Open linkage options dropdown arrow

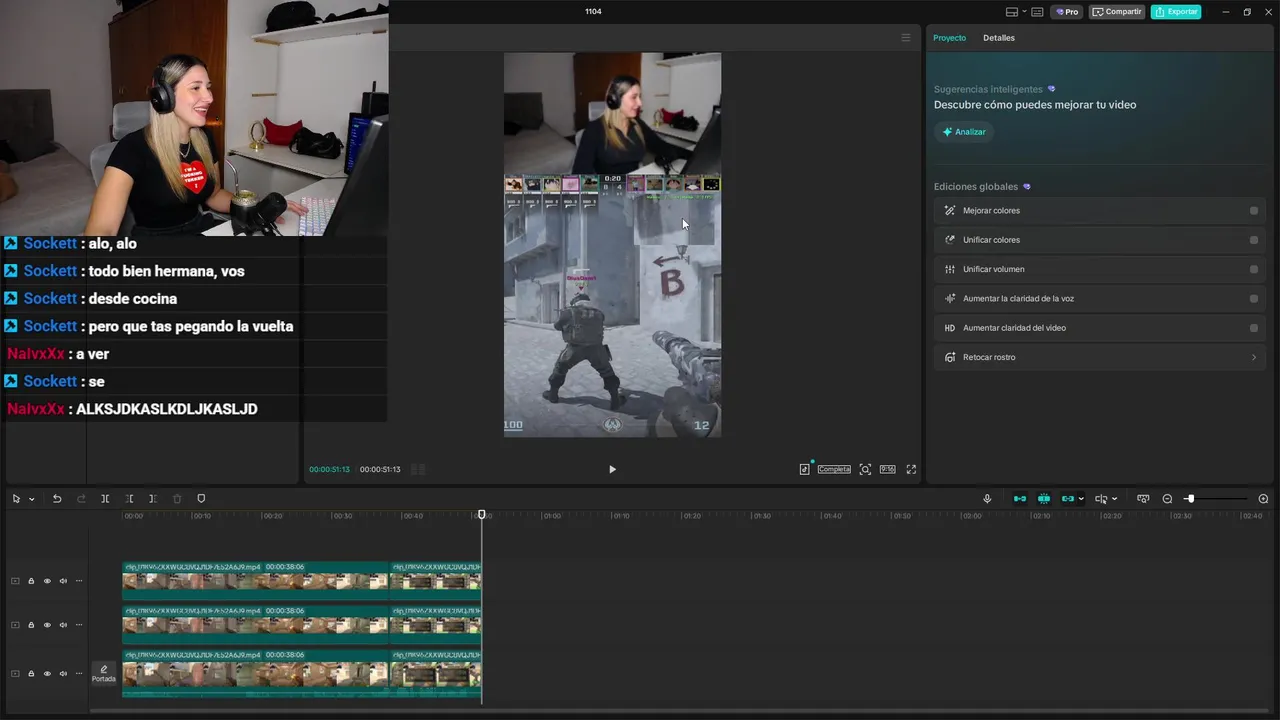pyautogui.click(x=1081, y=499)
